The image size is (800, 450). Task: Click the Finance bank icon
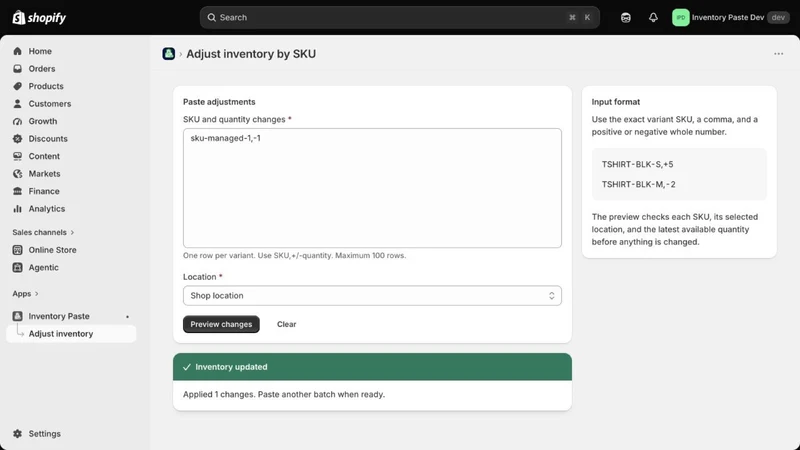pos(17,191)
